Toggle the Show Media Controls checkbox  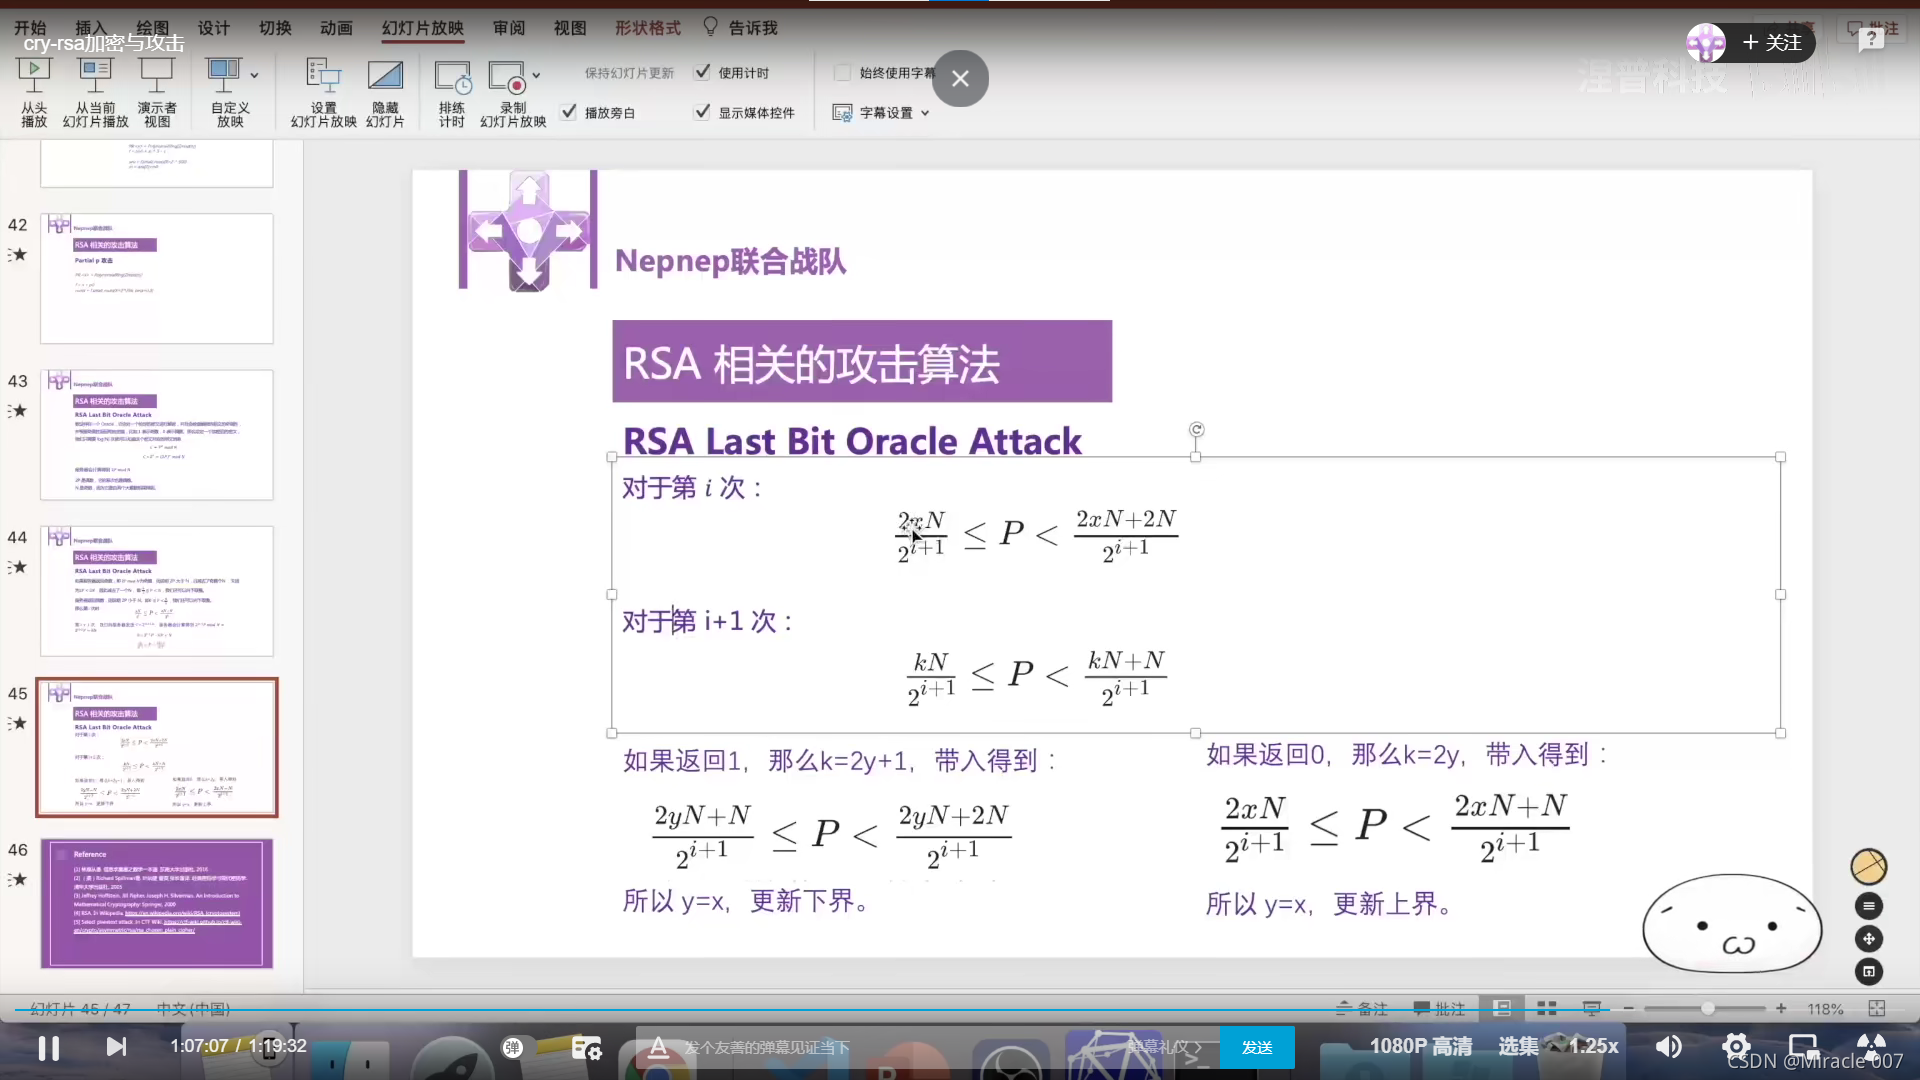[703, 112]
